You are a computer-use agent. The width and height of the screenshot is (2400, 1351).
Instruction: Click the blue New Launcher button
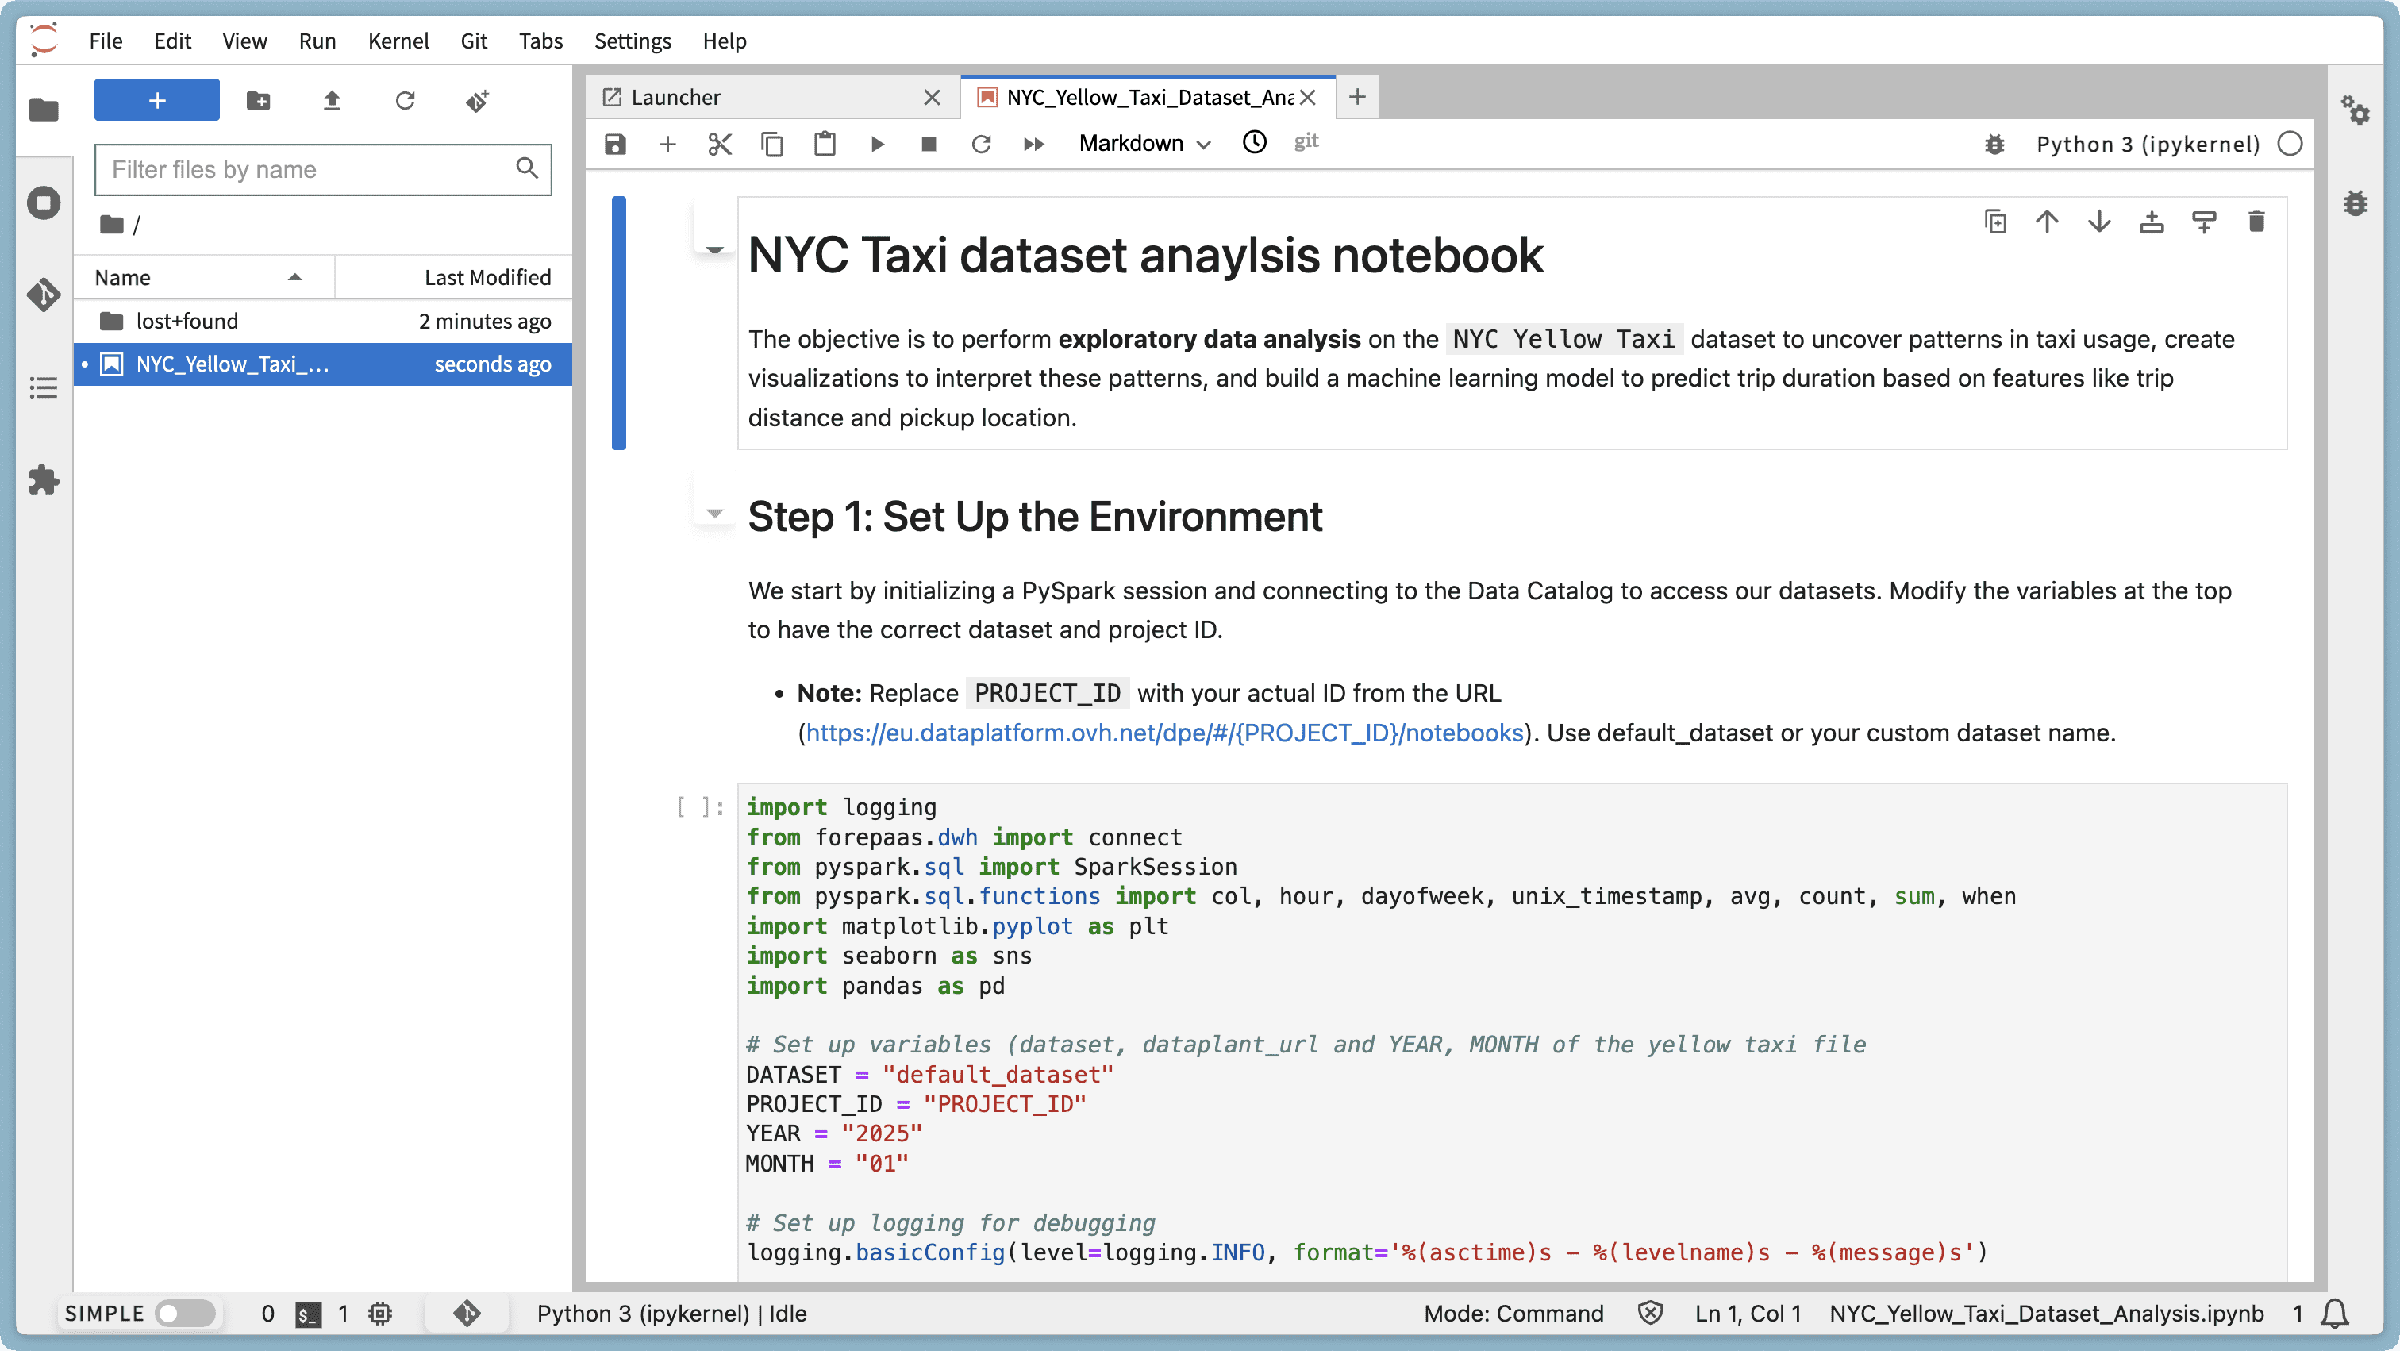(x=157, y=100)
